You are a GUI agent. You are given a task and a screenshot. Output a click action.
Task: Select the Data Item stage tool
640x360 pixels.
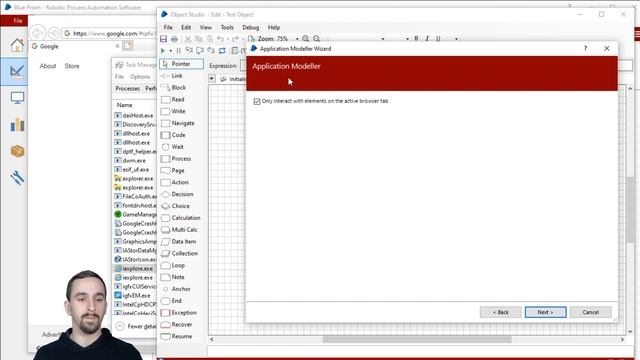tap(178, 242)
